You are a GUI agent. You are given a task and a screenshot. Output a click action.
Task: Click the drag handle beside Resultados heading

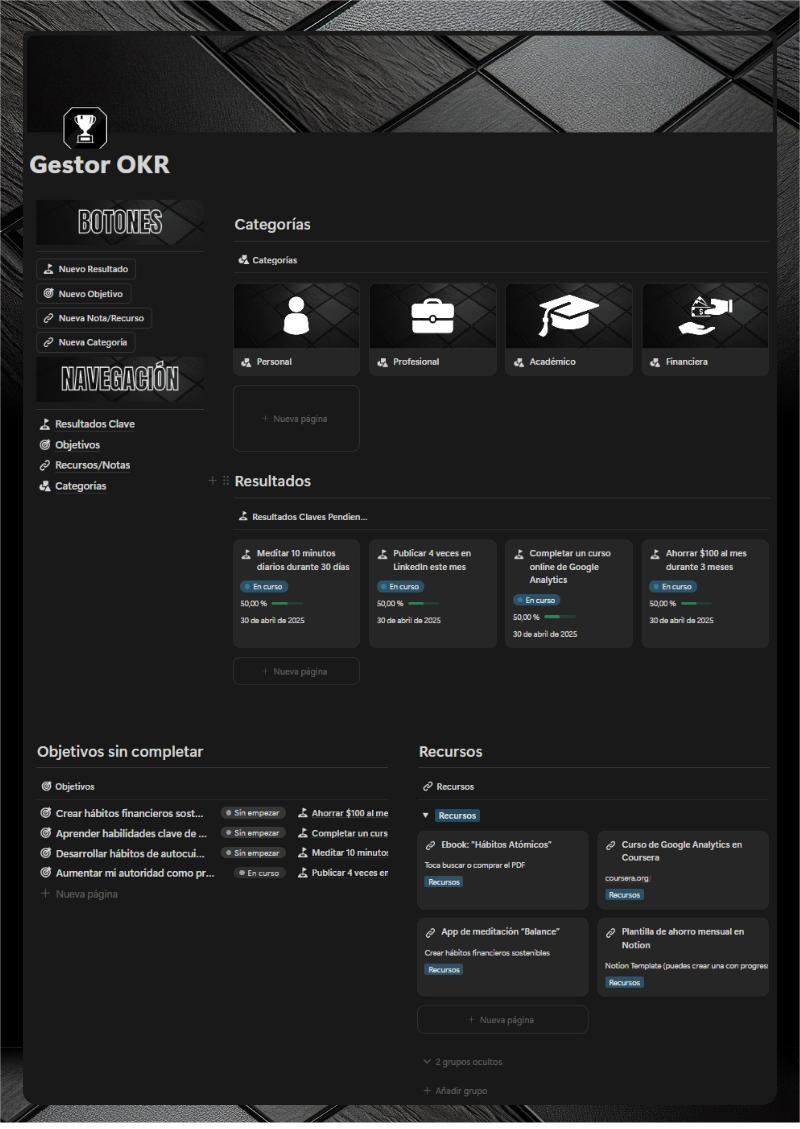[225, 480]
